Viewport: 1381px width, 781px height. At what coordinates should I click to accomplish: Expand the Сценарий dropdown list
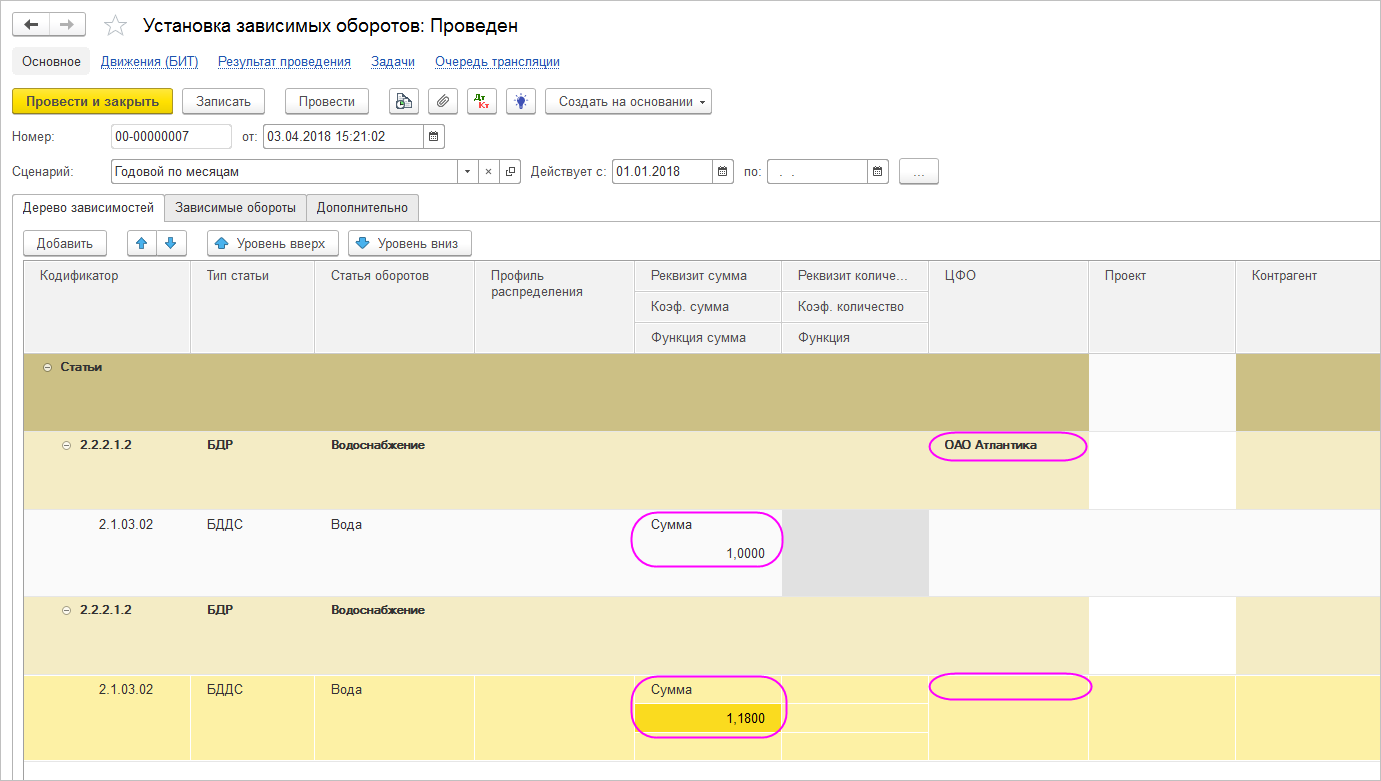click(468, 172)
